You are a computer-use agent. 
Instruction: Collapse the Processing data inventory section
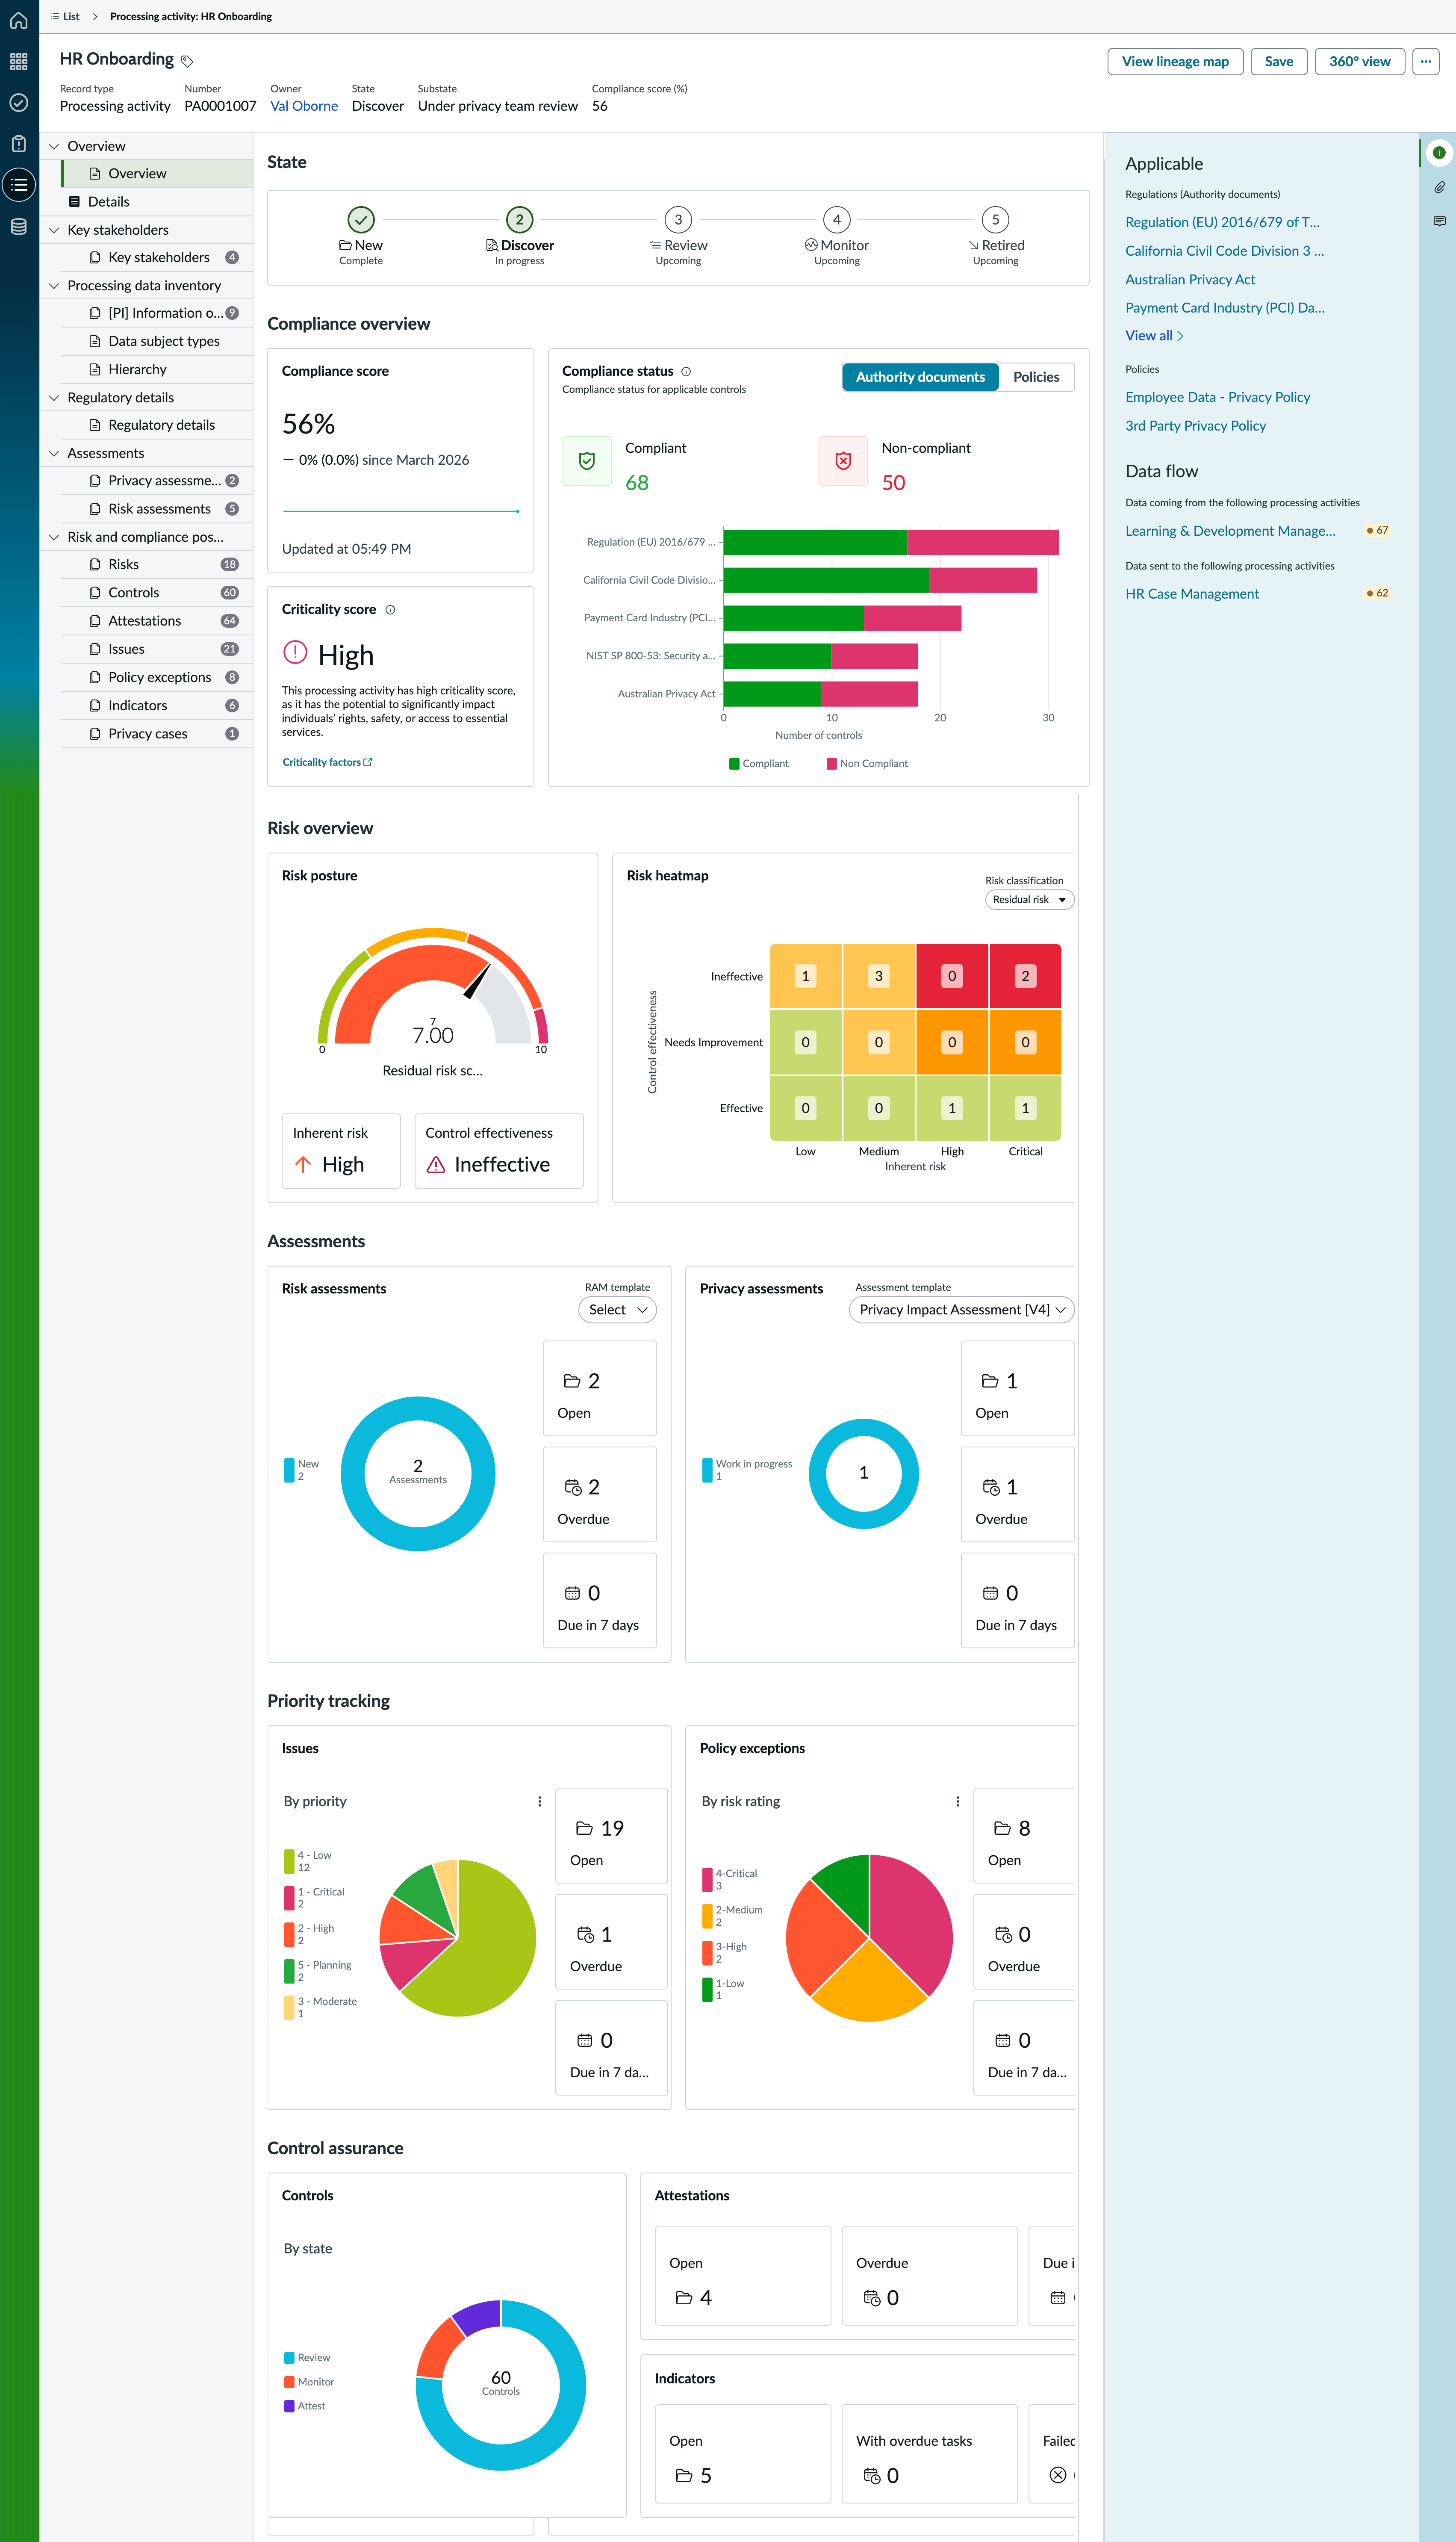(54, 286)
